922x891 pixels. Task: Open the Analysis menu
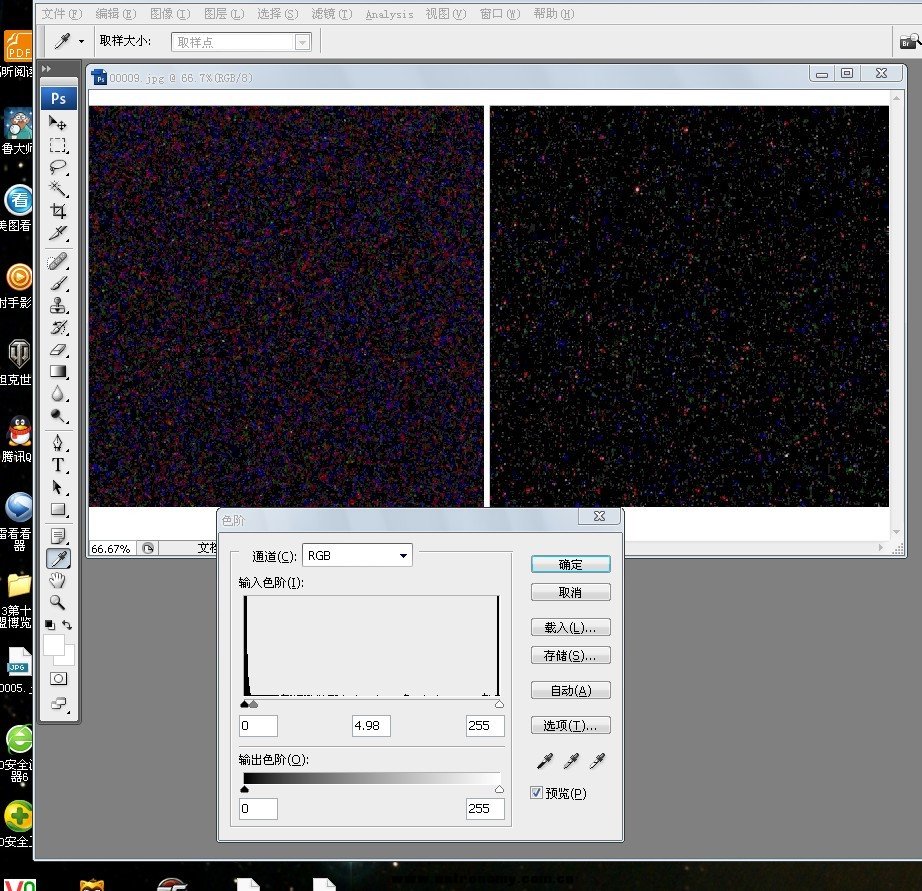(389, 14)
